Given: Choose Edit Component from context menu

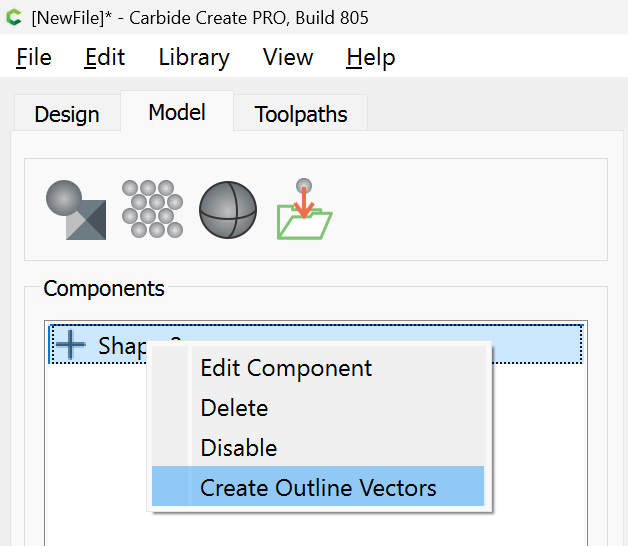Looking at the screenshot, I should [318, 367].
